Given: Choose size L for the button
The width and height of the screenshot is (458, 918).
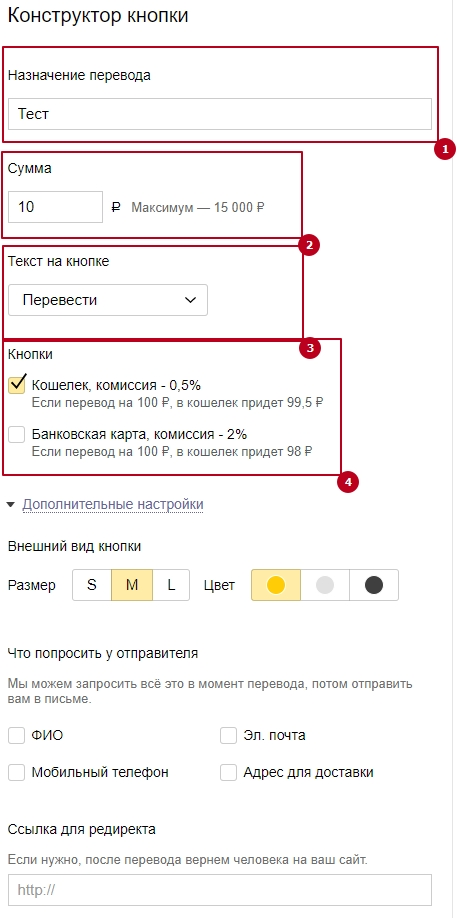Looking at the screenshot, I should coord(171,585).
